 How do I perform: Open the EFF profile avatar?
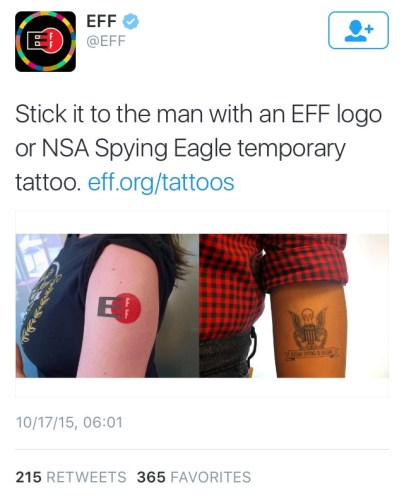pyautogui.click(x=45, y=41)
